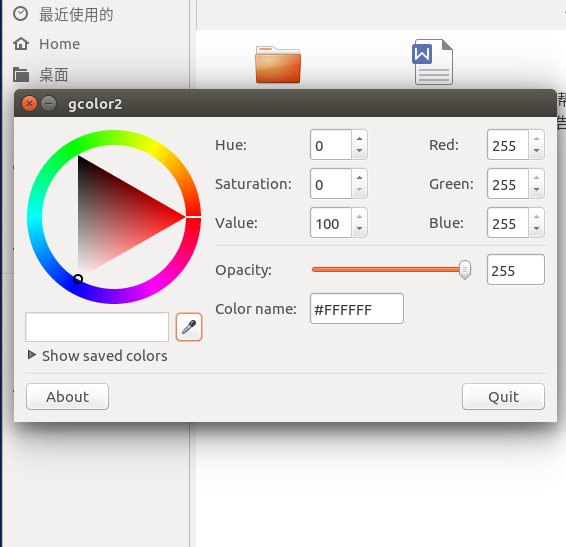Decrease Red with the down arrow
The image size is (566, 547).
(x=536, y=151)
